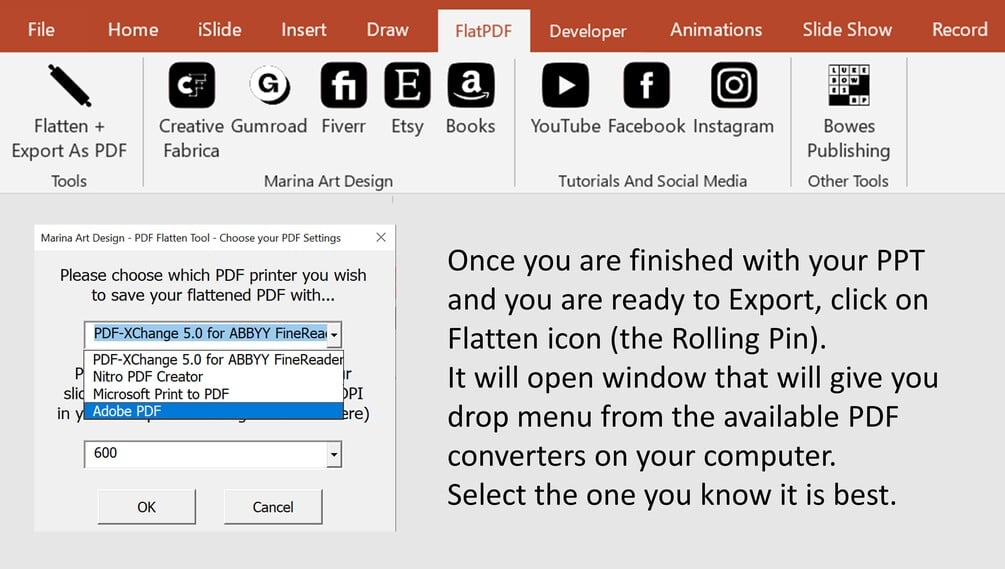
Task: Click the Cancel button
Action: click(273, 507)
